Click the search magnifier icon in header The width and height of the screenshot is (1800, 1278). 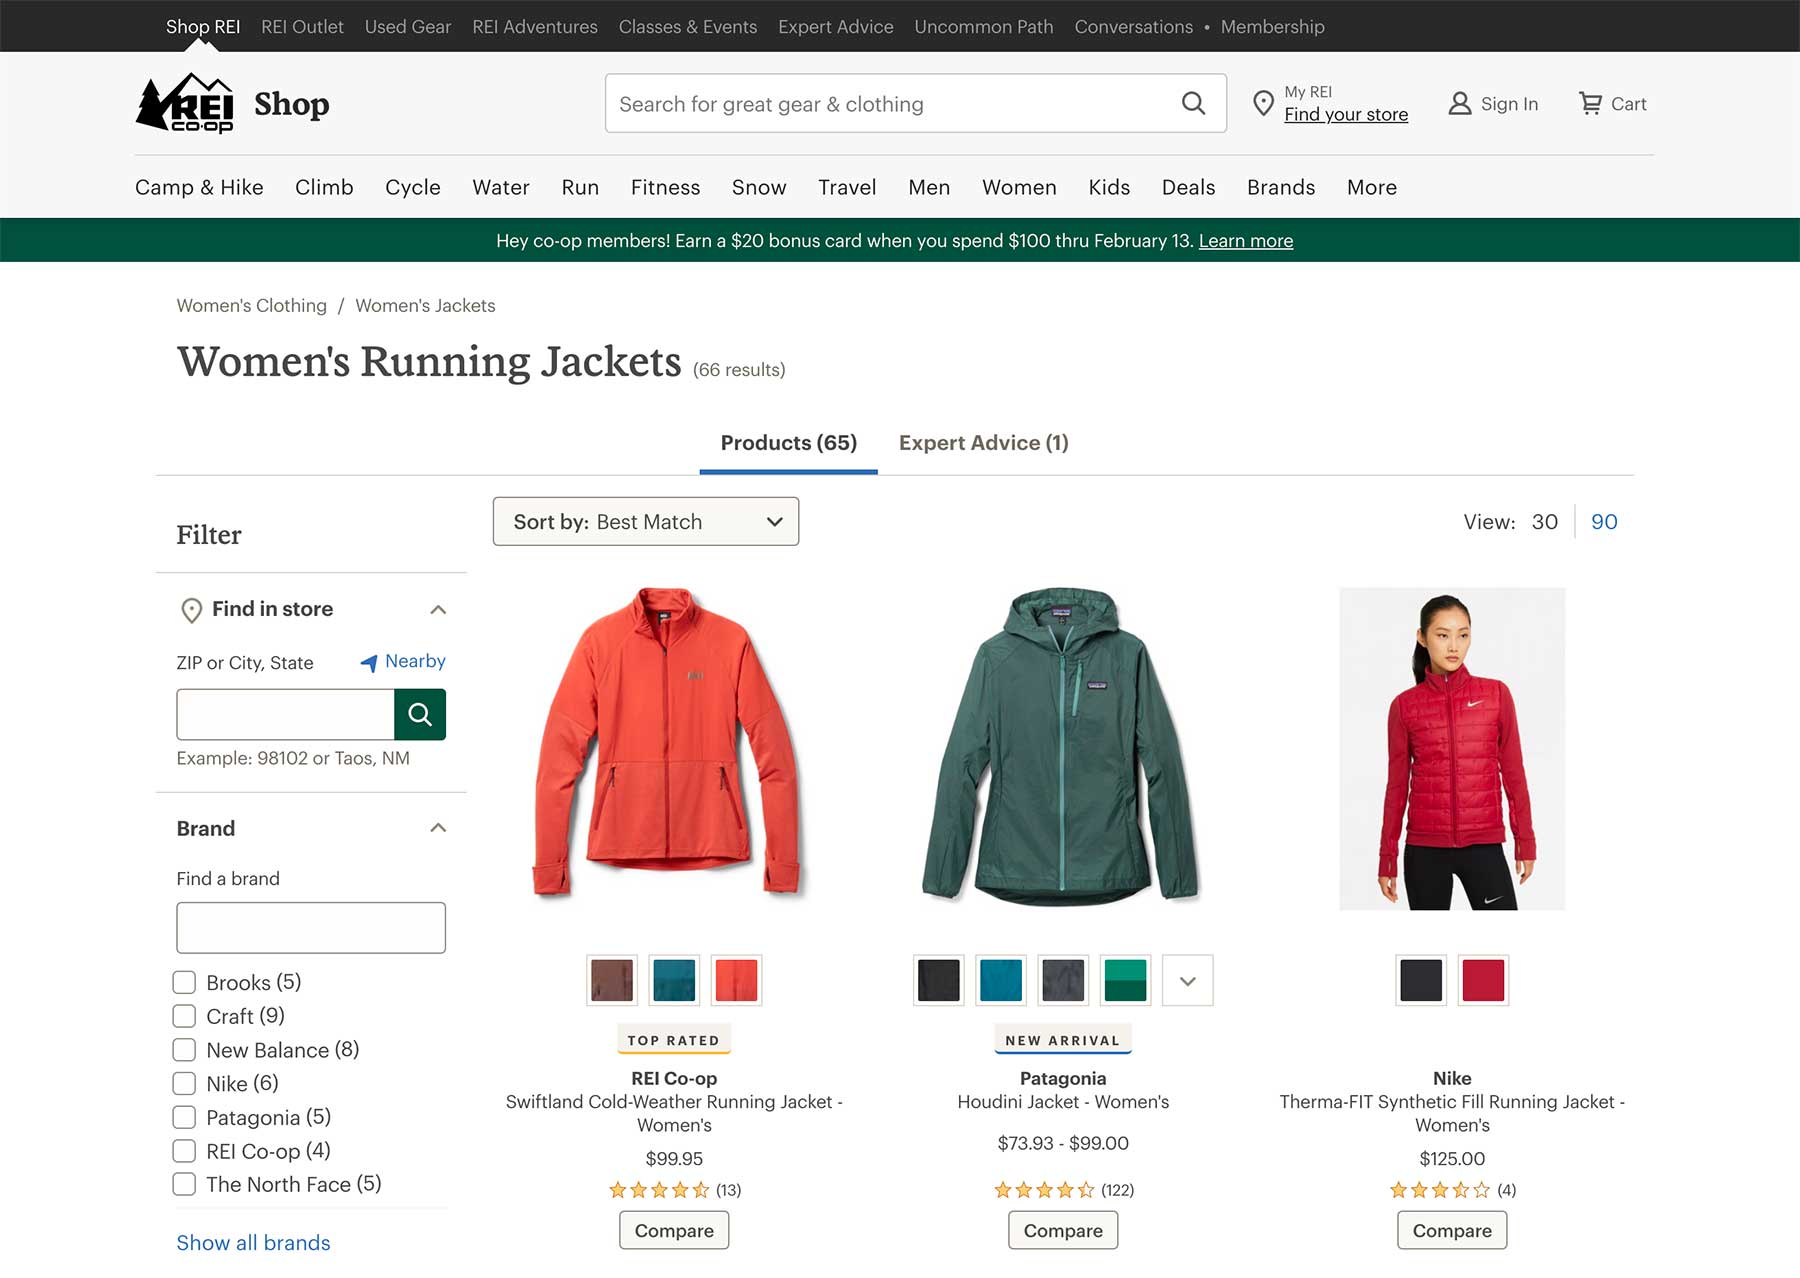[1193, 103]
